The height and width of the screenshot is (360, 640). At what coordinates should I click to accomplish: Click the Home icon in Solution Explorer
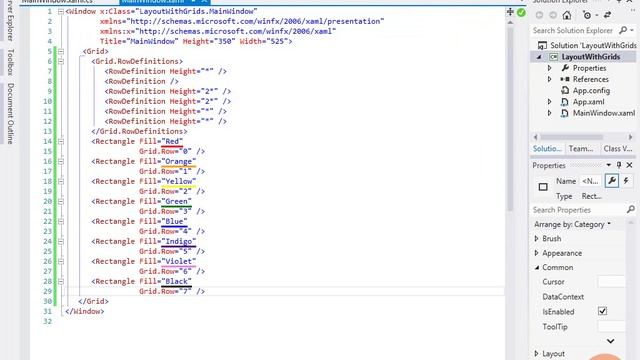pyautogui.click(x=567, y=15)
